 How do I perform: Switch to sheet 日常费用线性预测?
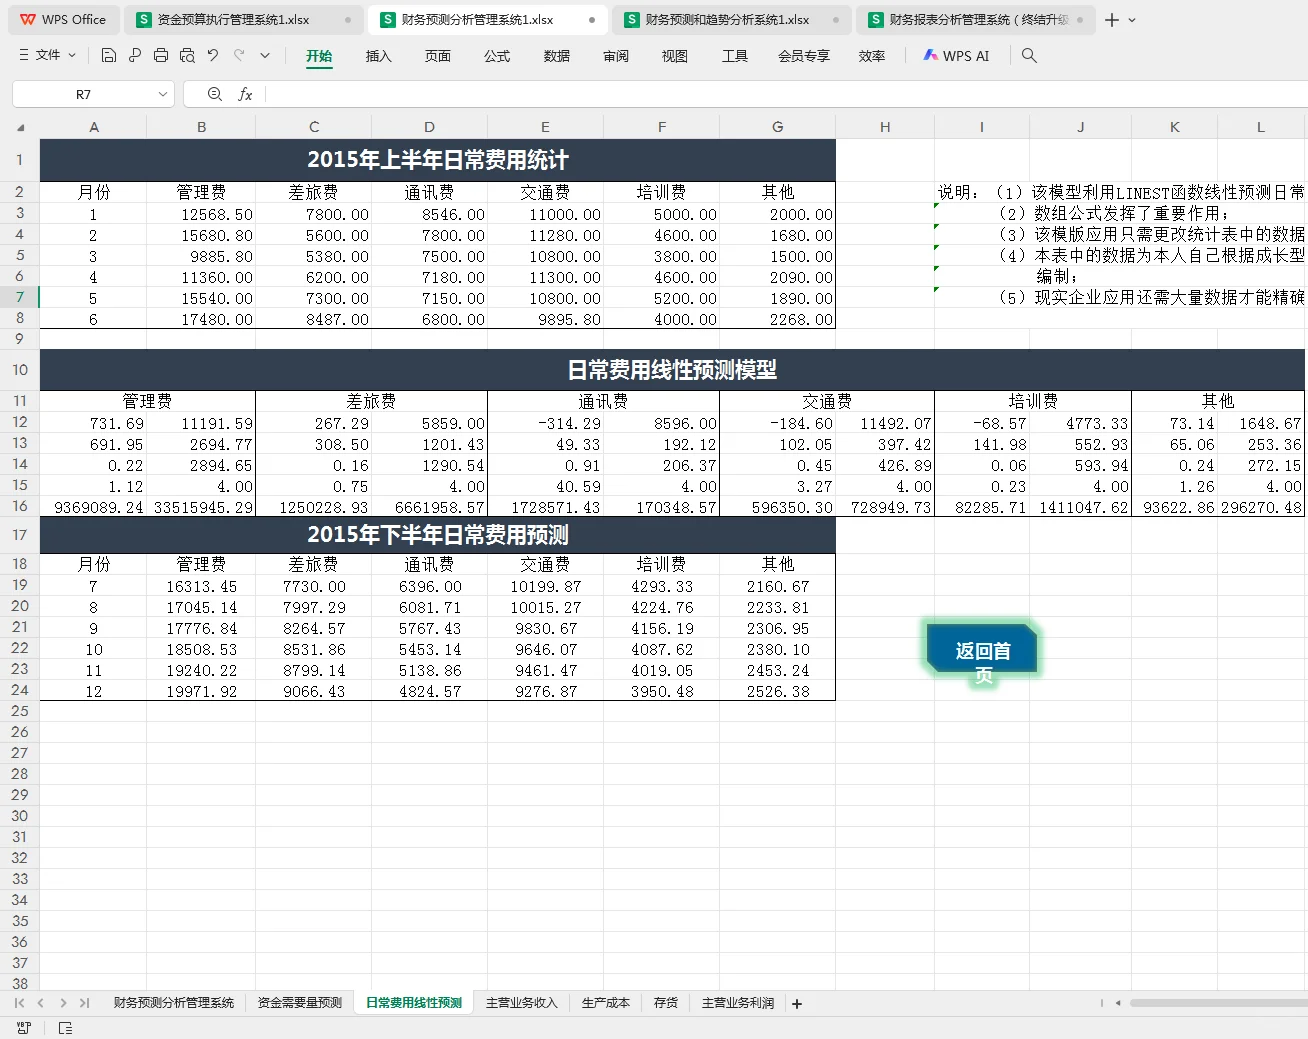click(x=414, y=1003)
